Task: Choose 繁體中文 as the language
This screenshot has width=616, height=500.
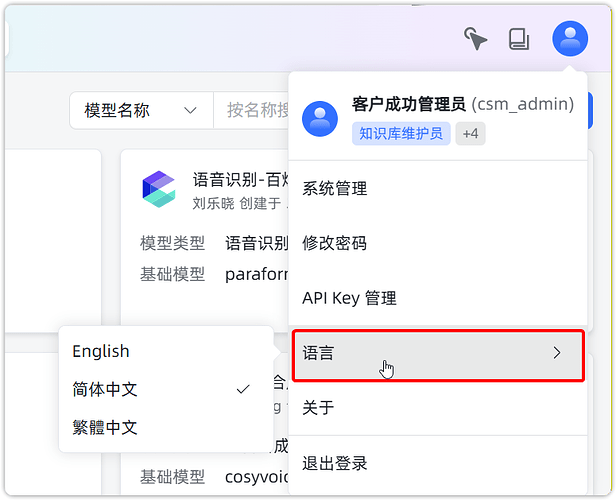Action: 105,427
